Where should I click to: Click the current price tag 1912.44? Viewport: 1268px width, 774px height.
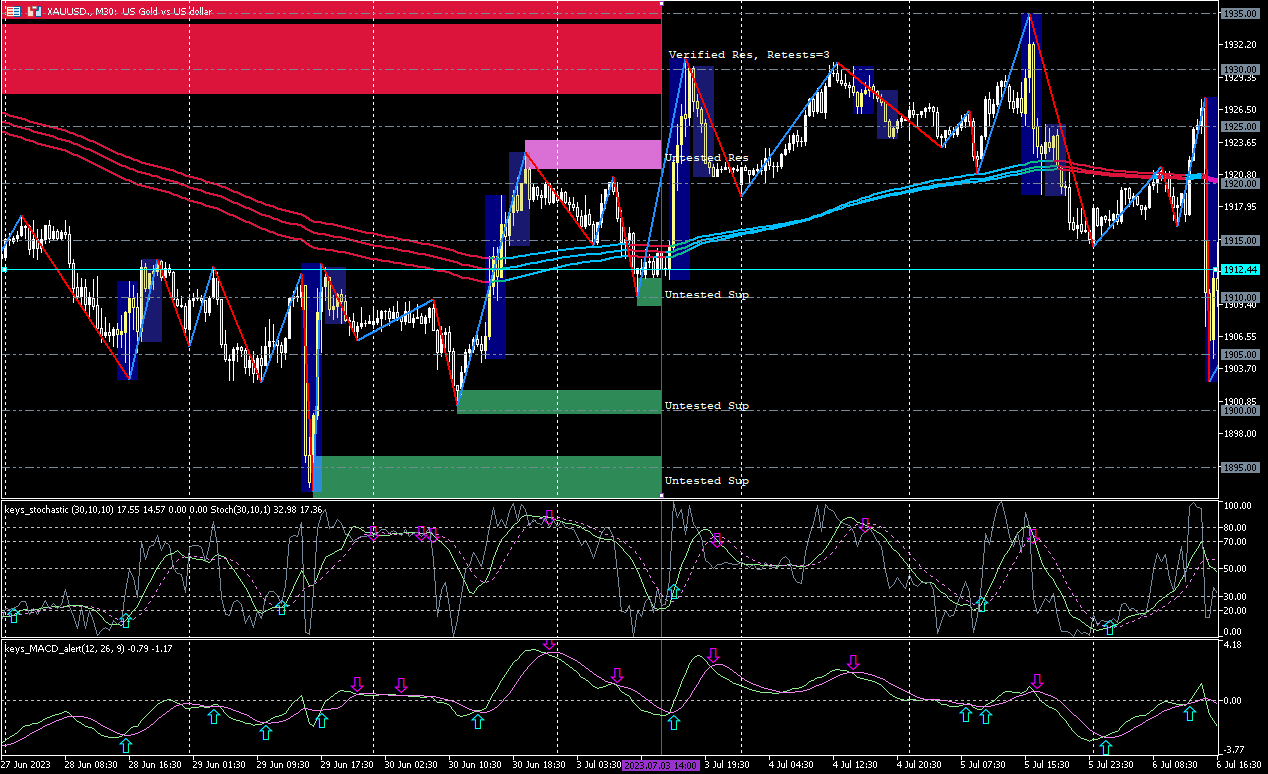[x=1240, y=270]
